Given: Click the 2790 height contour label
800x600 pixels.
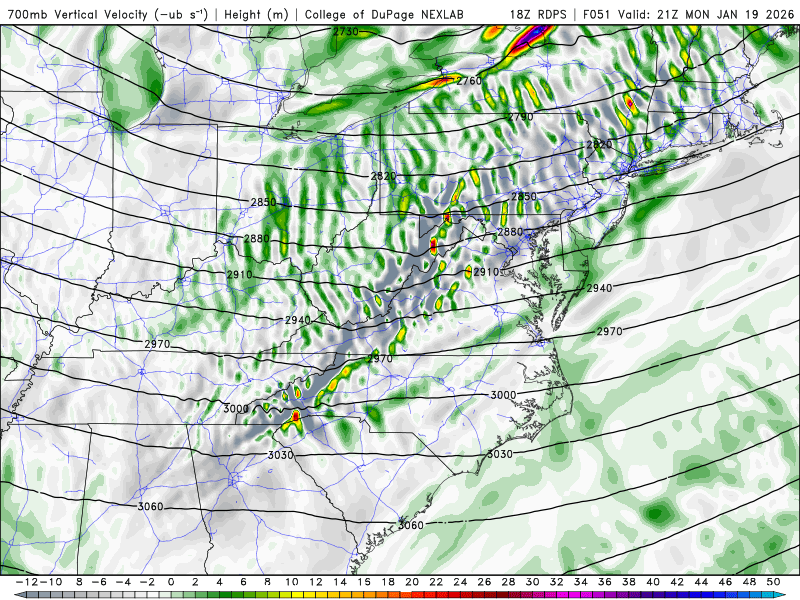Looking at the screenshot, I should pyautogui.click(x=520, y=117).
